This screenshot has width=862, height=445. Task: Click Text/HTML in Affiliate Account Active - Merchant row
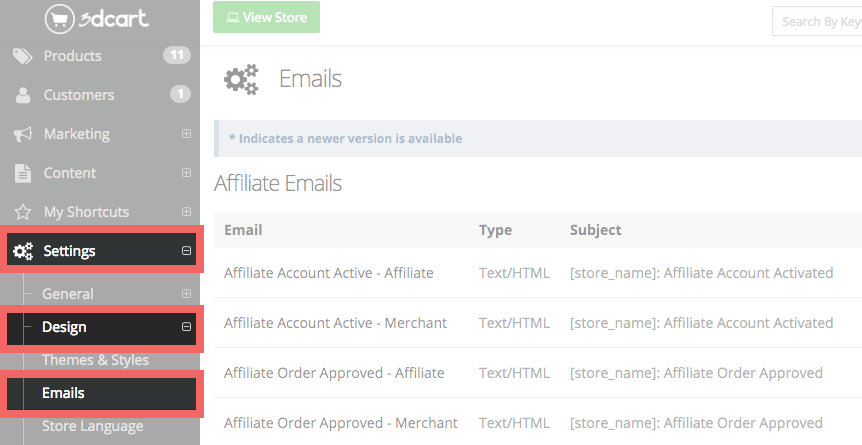click(514, 323)
